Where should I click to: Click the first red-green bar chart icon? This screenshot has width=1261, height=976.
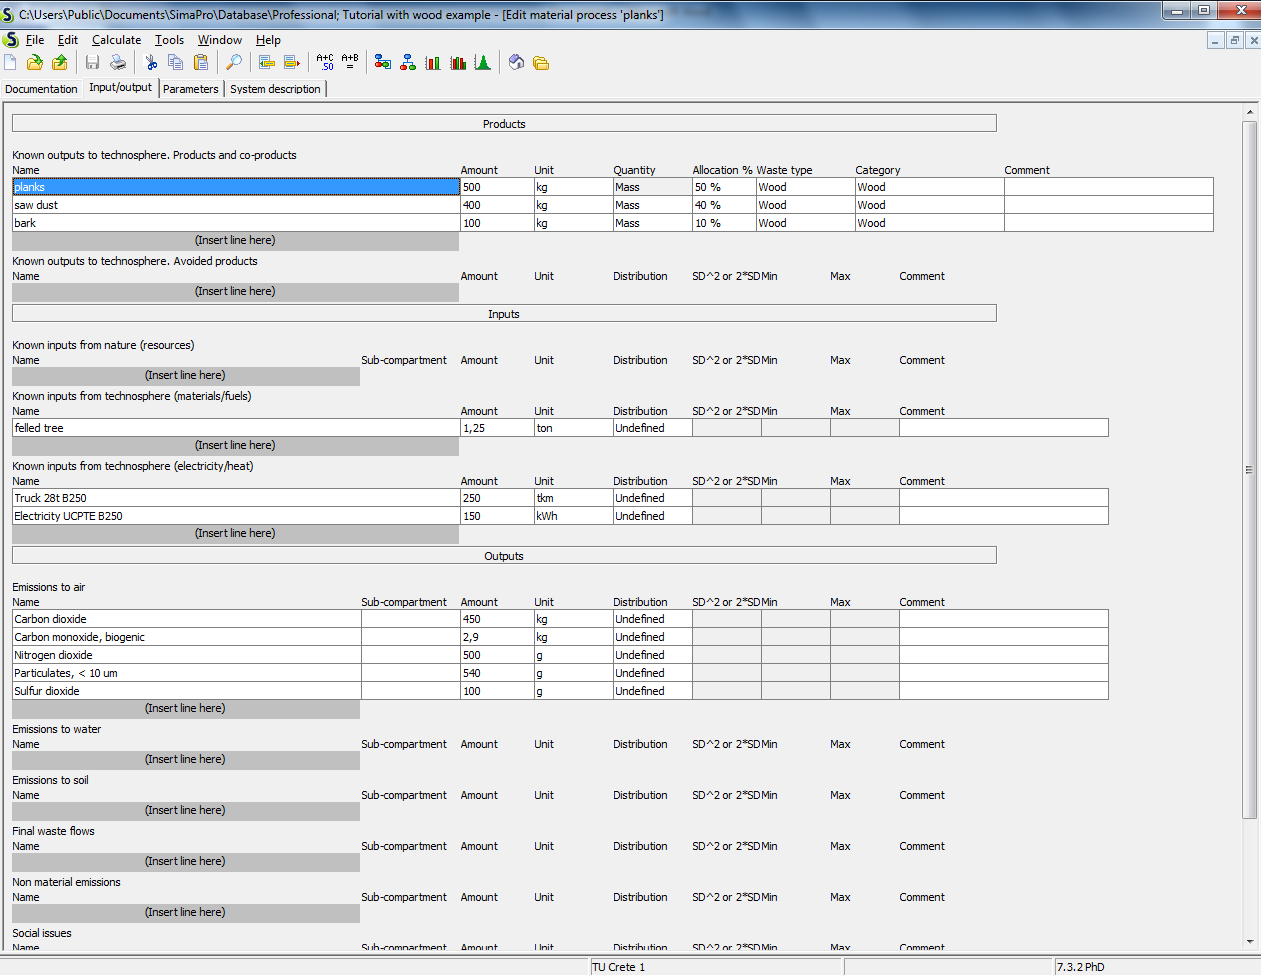tap(433, 63)
